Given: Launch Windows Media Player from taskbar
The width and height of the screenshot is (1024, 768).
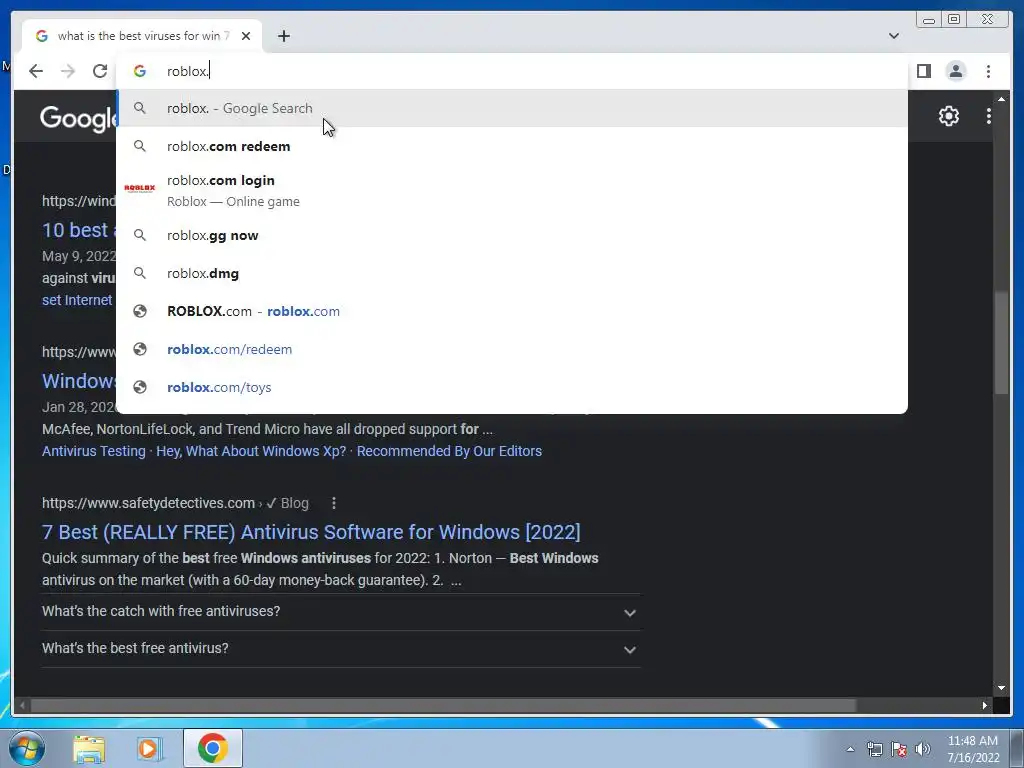Looking at the screenshot, I should (149, 748).
